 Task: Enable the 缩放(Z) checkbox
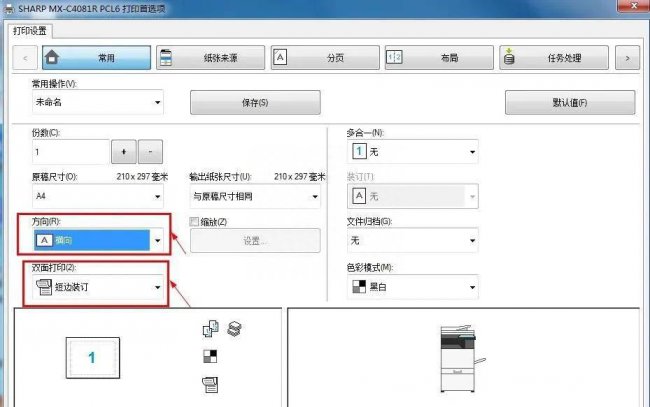(x=194, y=222)
